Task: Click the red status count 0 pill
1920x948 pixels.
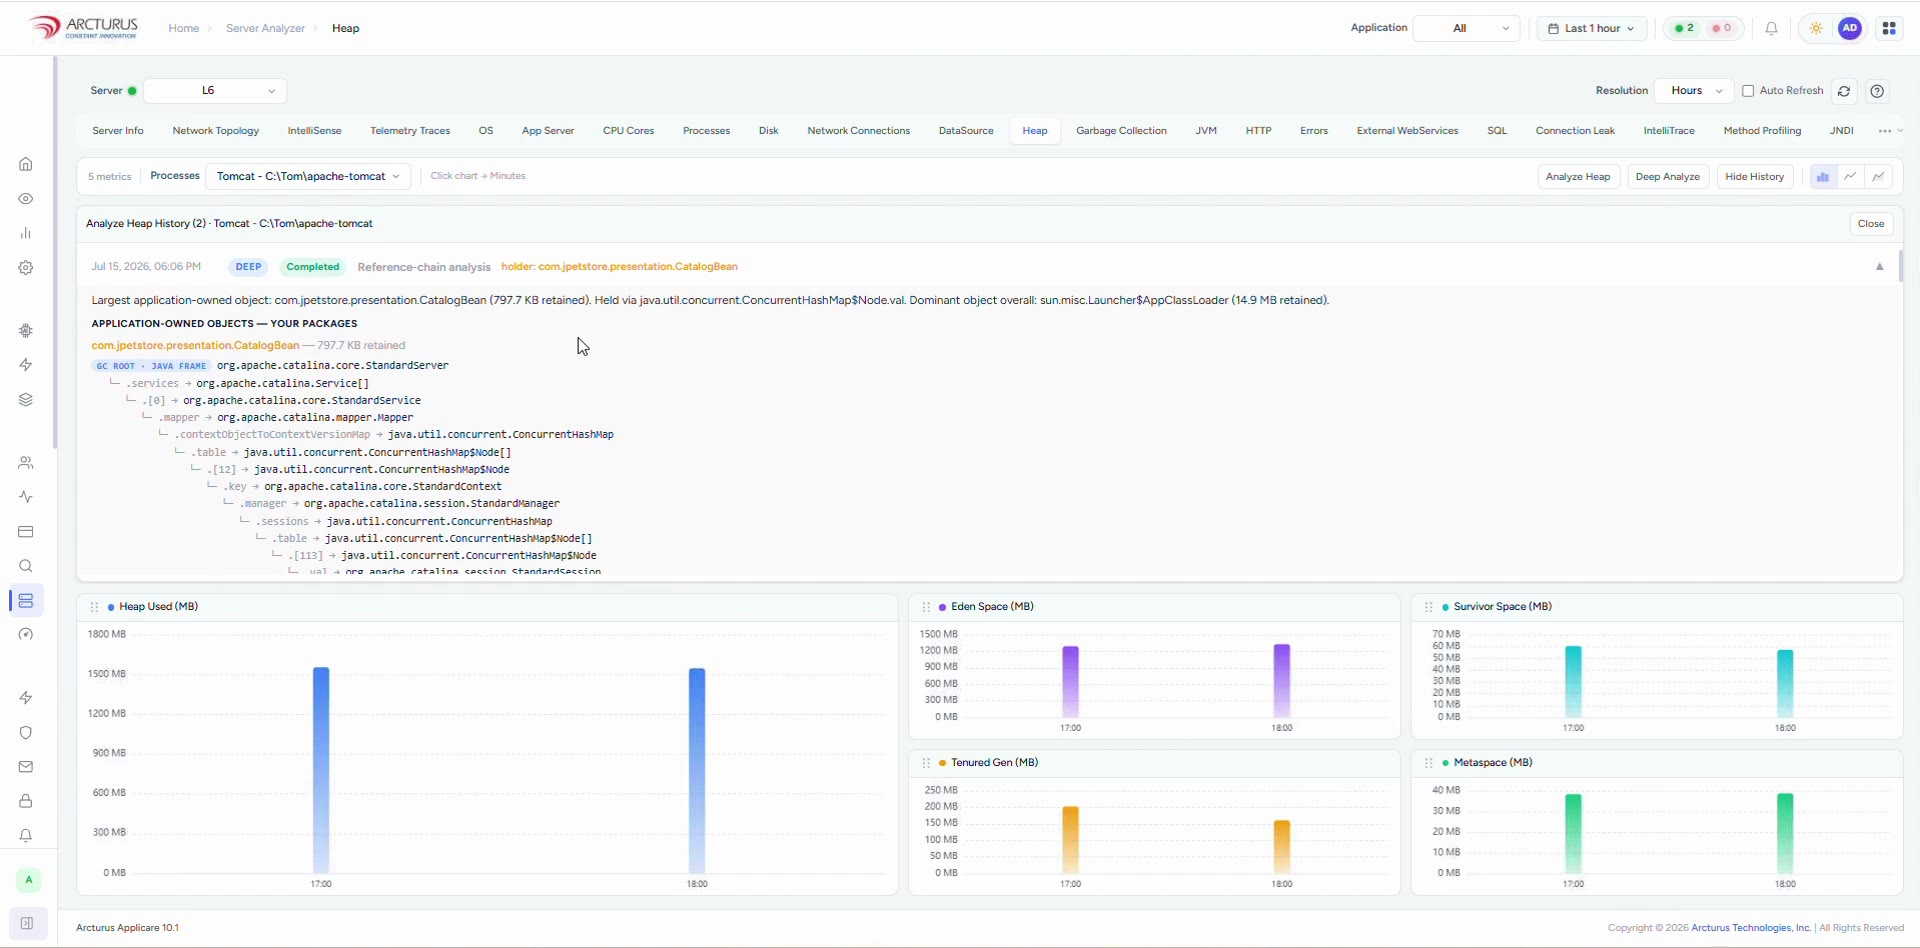Action: click(1722, 28)
